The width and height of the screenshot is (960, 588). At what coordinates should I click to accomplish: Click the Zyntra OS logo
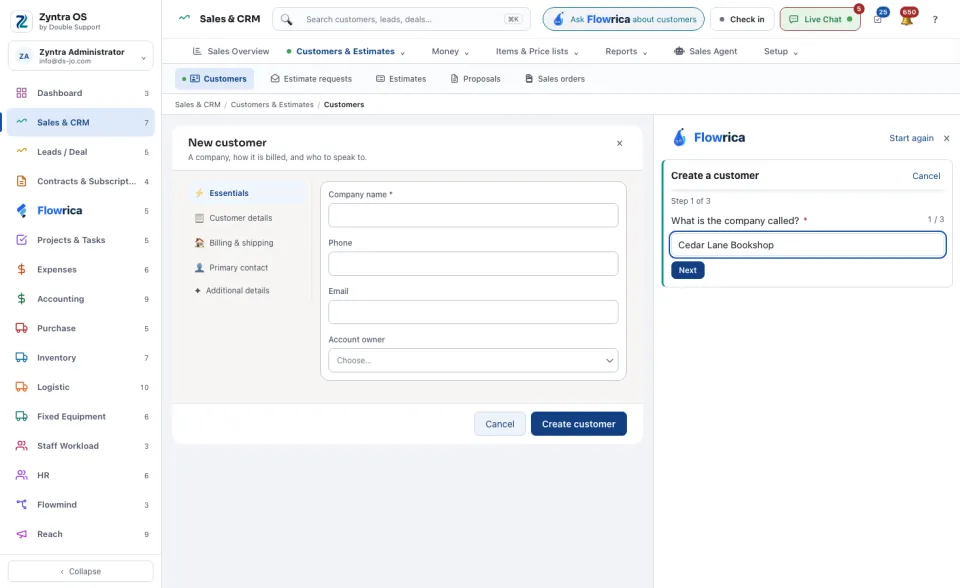21,21
